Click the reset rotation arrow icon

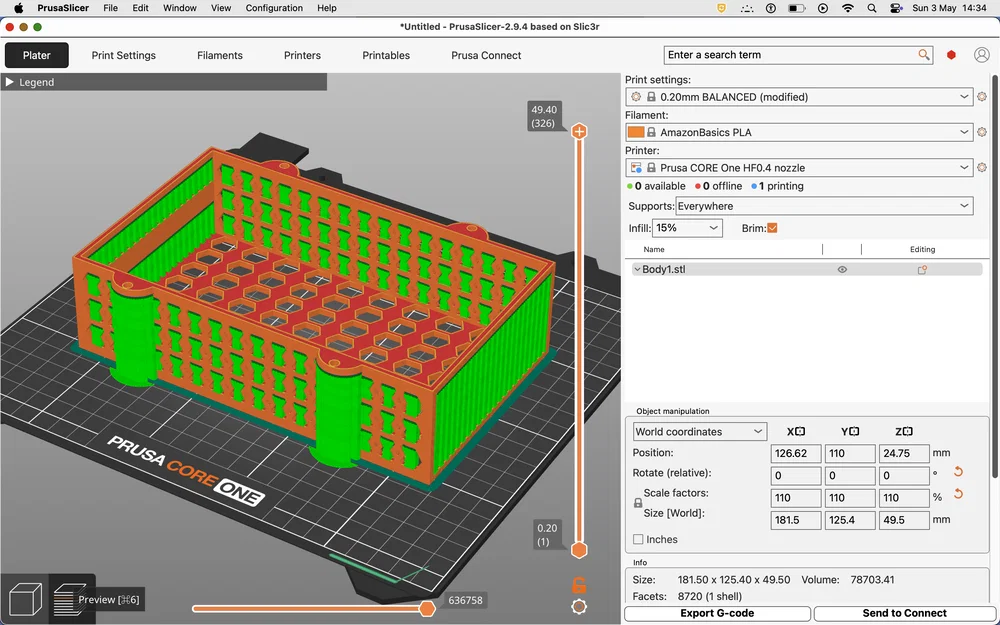click(958, 472)
